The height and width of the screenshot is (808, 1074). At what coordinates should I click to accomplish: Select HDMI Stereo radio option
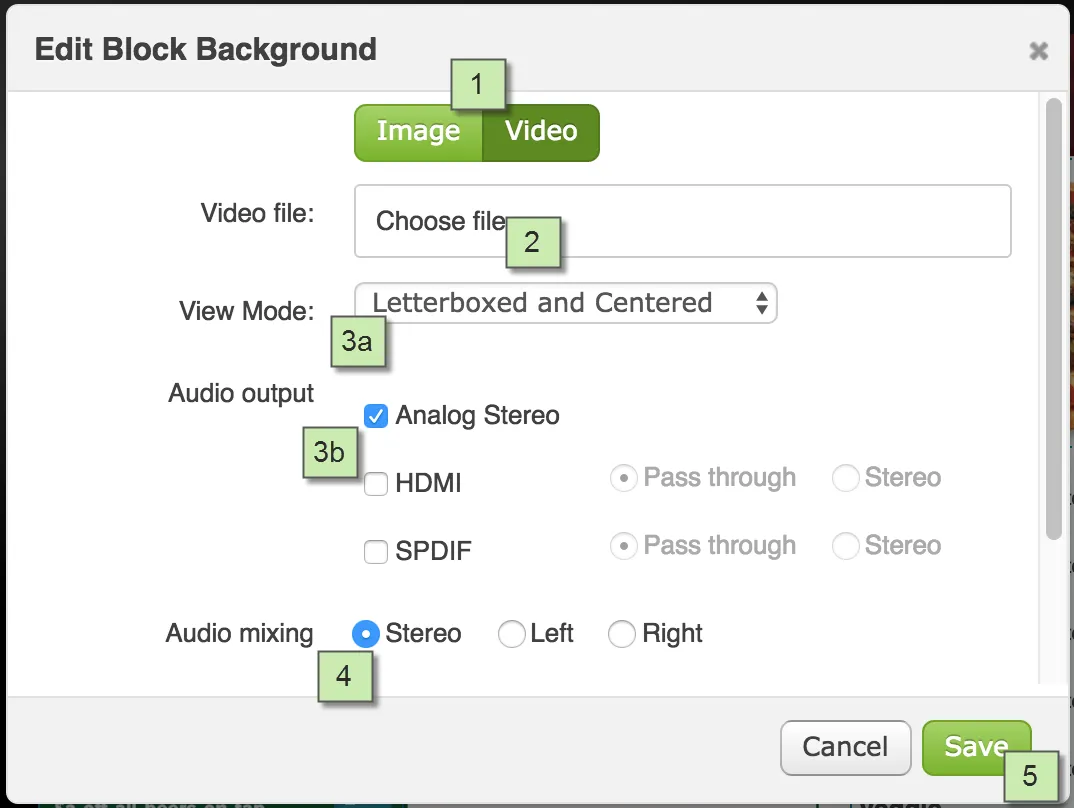[x=845, y=478]
